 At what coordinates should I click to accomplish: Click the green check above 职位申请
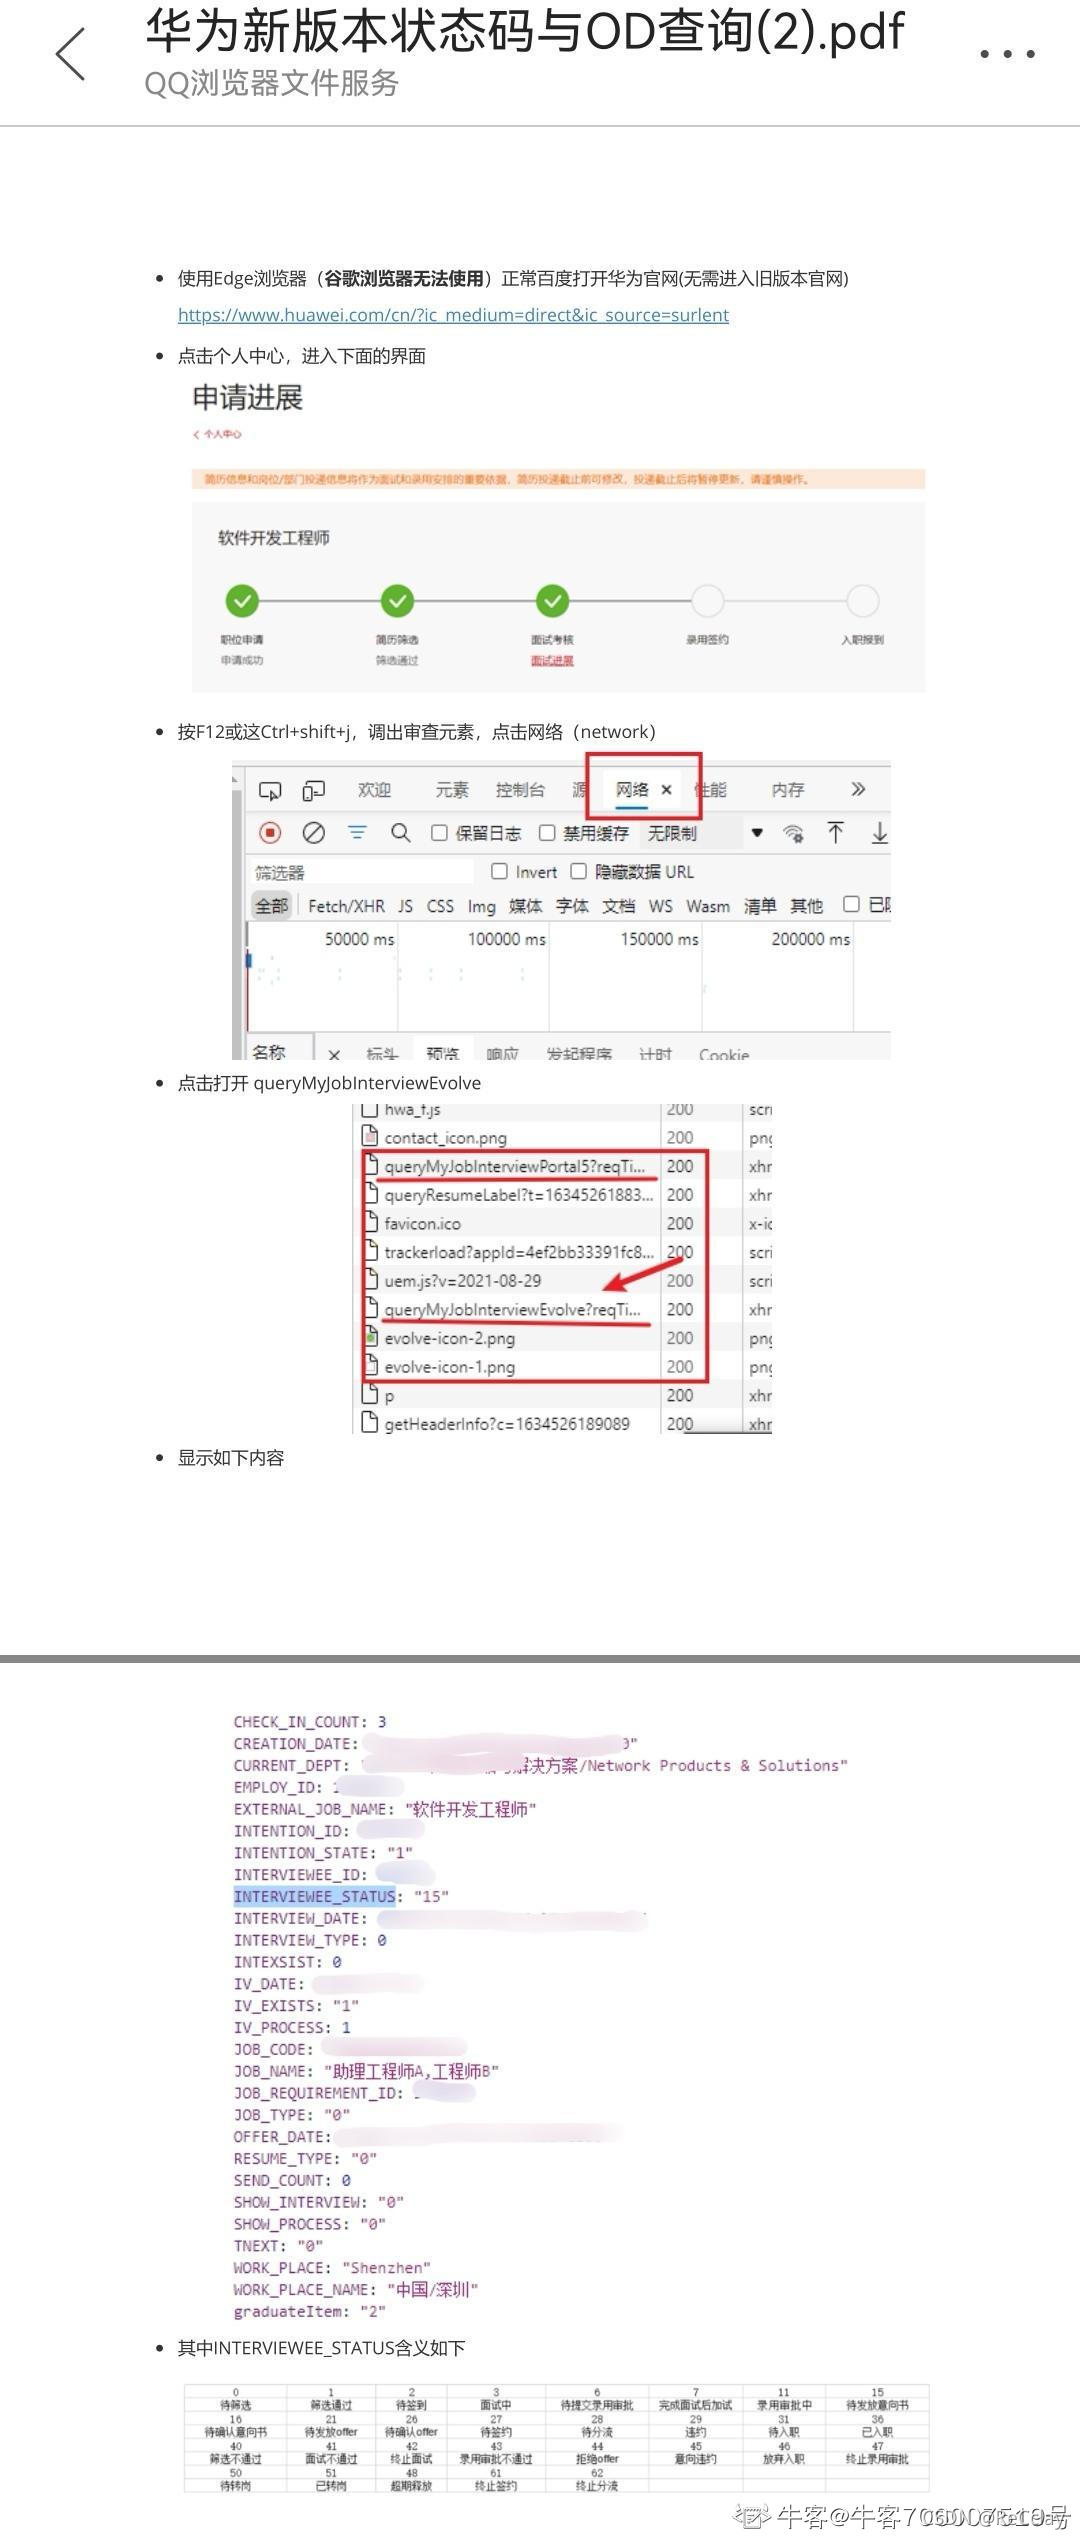click(242, 601)
